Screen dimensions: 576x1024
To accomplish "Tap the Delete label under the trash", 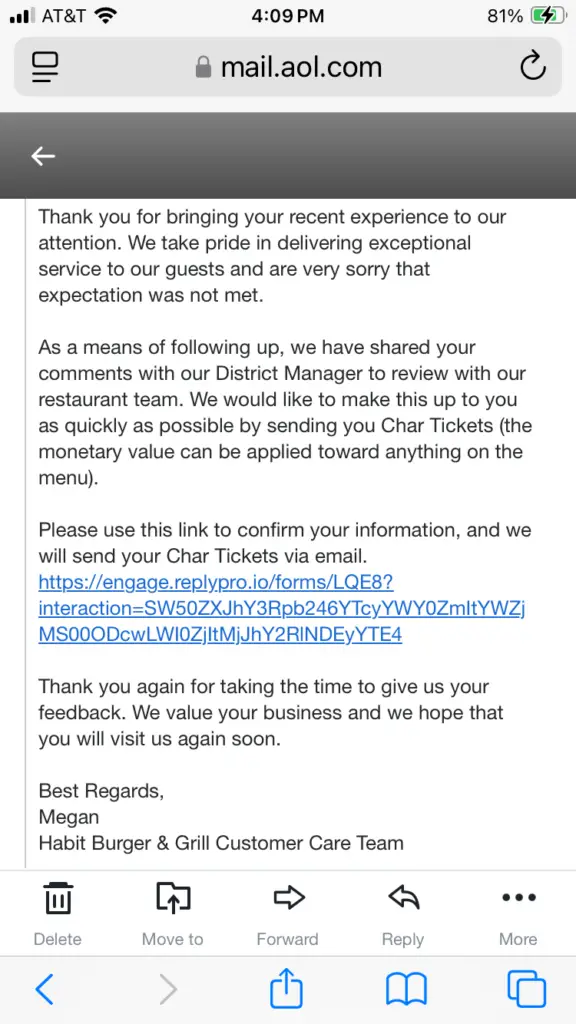I will pos(57,939).
